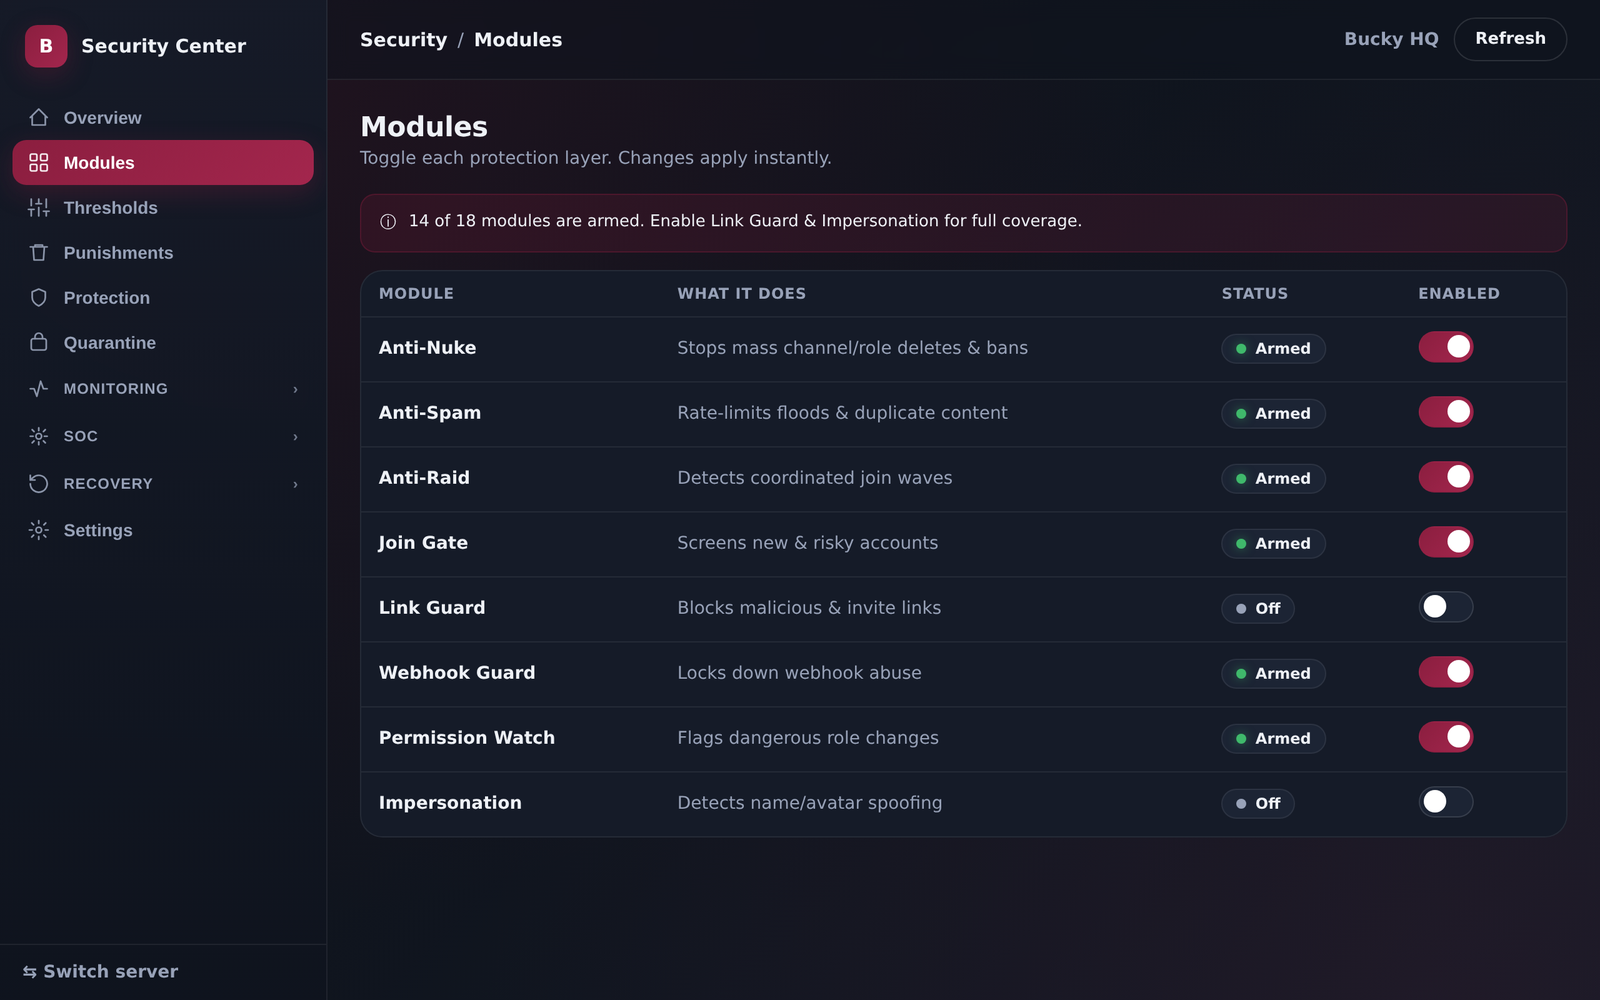This screenshot has height=1000, width=1600.
Task: Click the Settings gear icon
Action: (x=39, y=530)
